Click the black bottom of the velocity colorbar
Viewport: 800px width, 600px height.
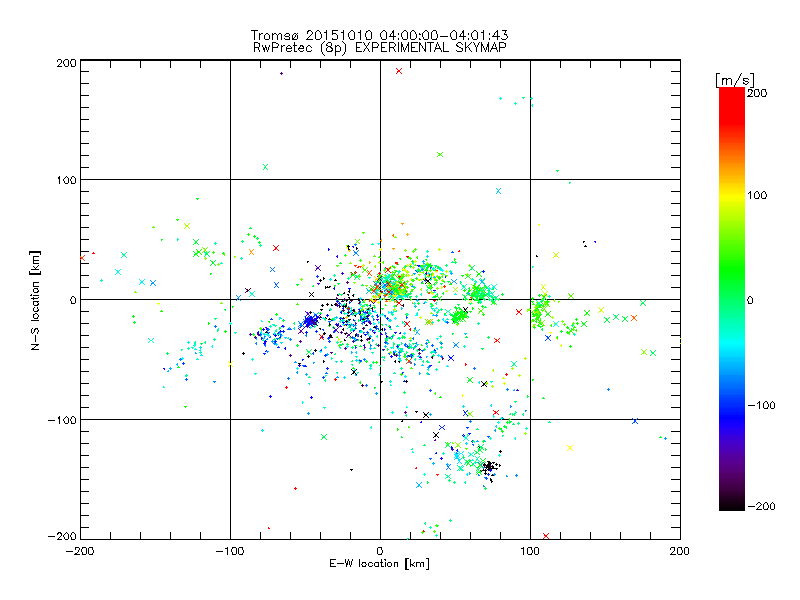pos(732,504)
